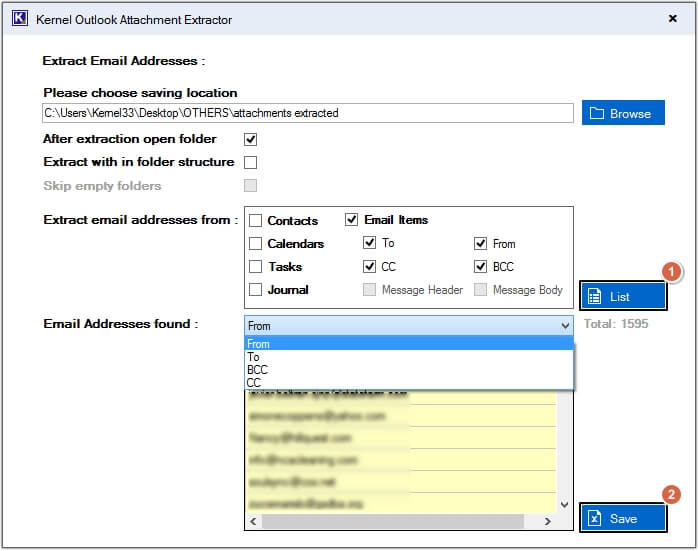Close the Kernel Outlook Attachment Extractor window
Screen dimensions: 699x551
click(673, 18)
